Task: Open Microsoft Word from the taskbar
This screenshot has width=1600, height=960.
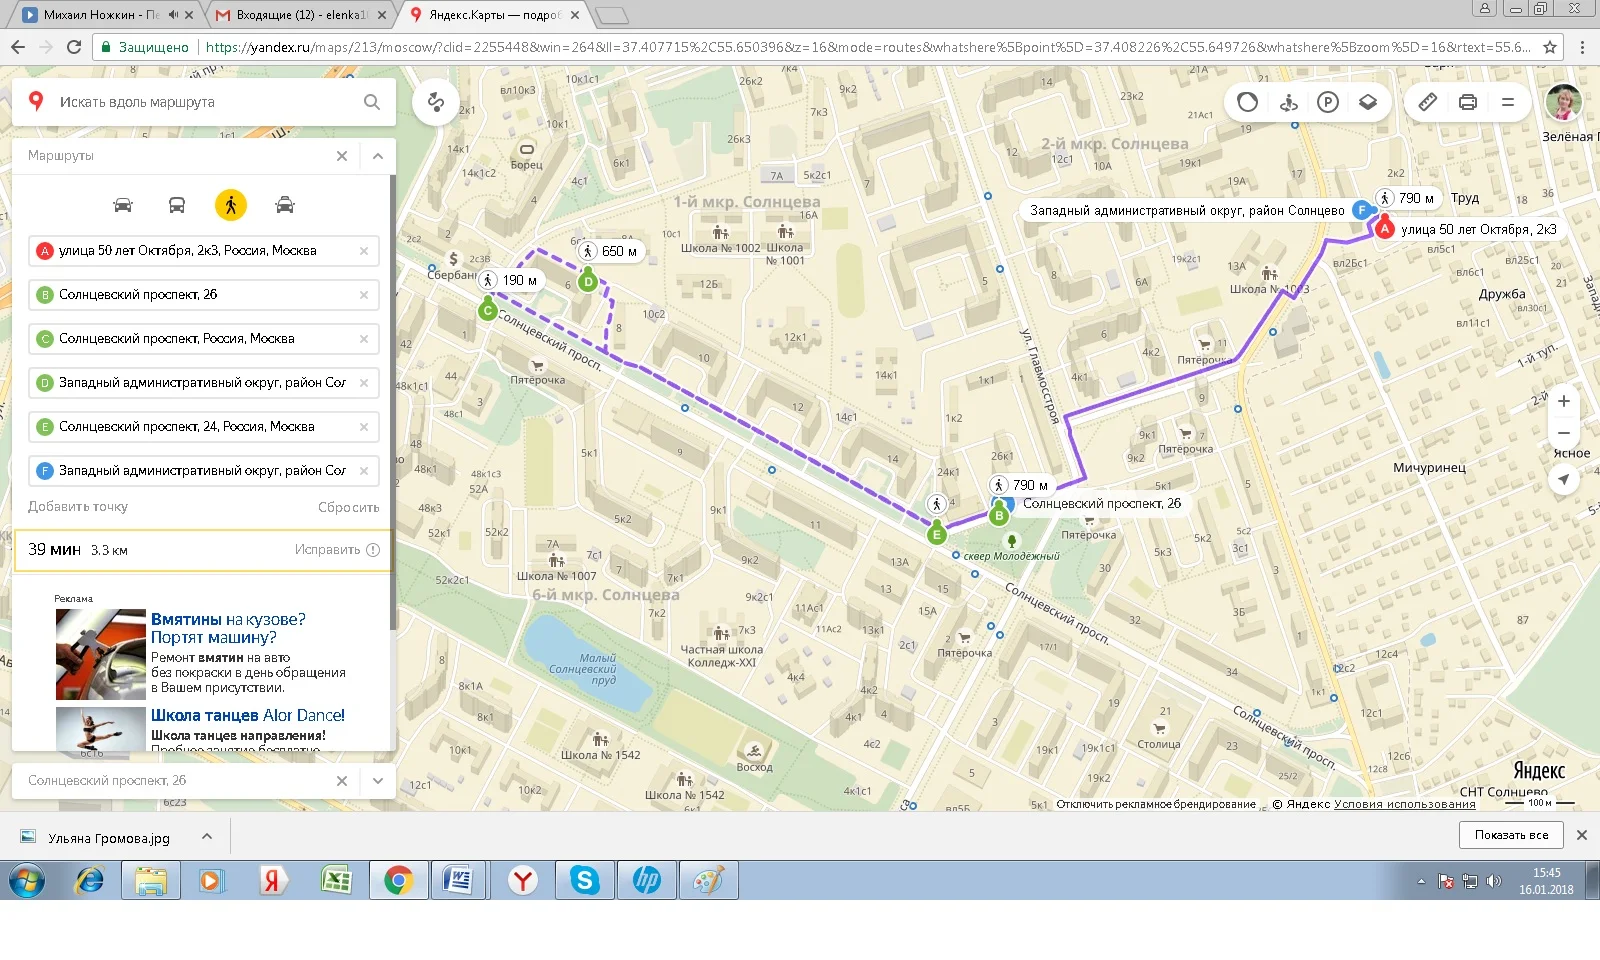Action: coord(461,881)
